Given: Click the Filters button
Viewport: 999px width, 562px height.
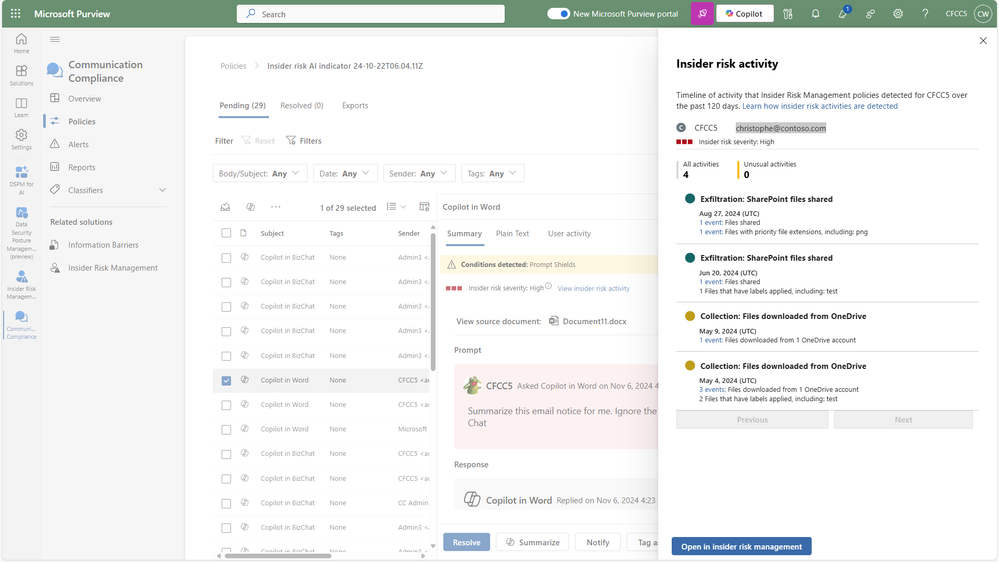Looking at the screenshot, I should [304, 141].
